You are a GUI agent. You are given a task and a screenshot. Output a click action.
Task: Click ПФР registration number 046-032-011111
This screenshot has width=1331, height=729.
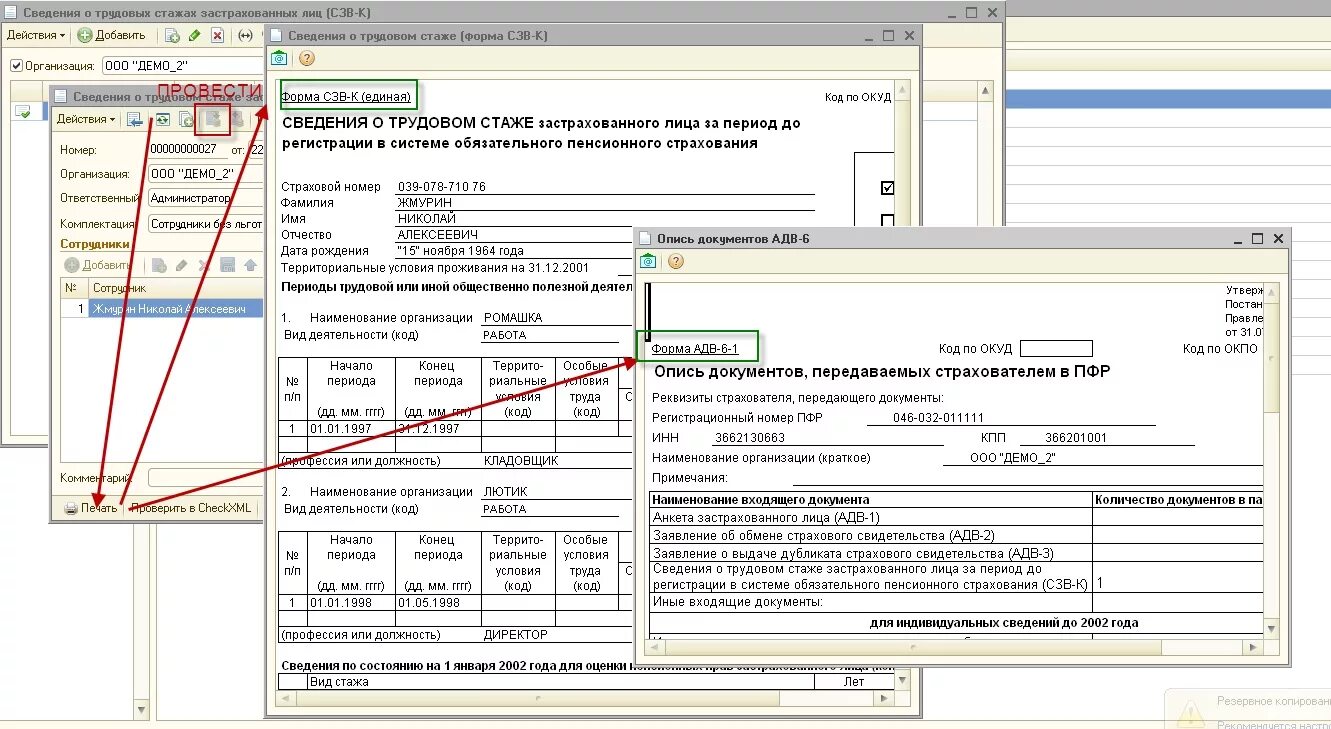(939, 418)
